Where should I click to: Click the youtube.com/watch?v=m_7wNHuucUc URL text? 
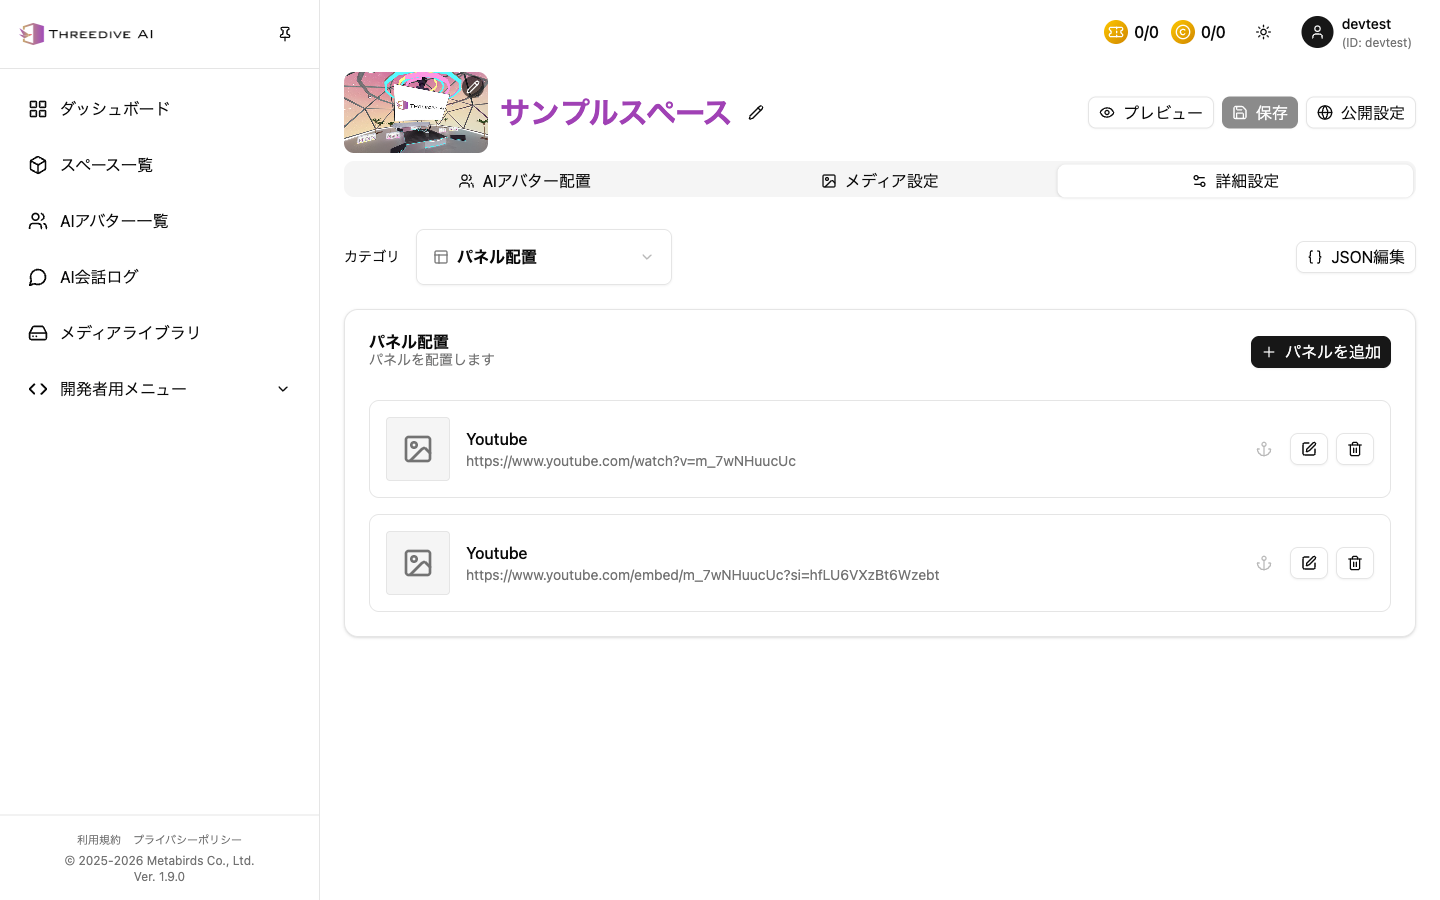coord(631,461)
